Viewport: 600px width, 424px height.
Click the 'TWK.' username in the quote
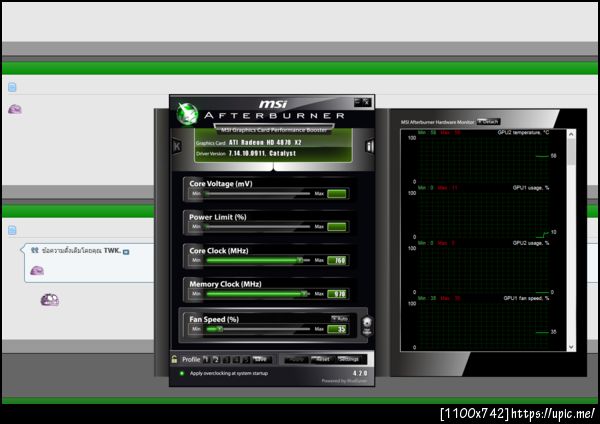point(112,251)
